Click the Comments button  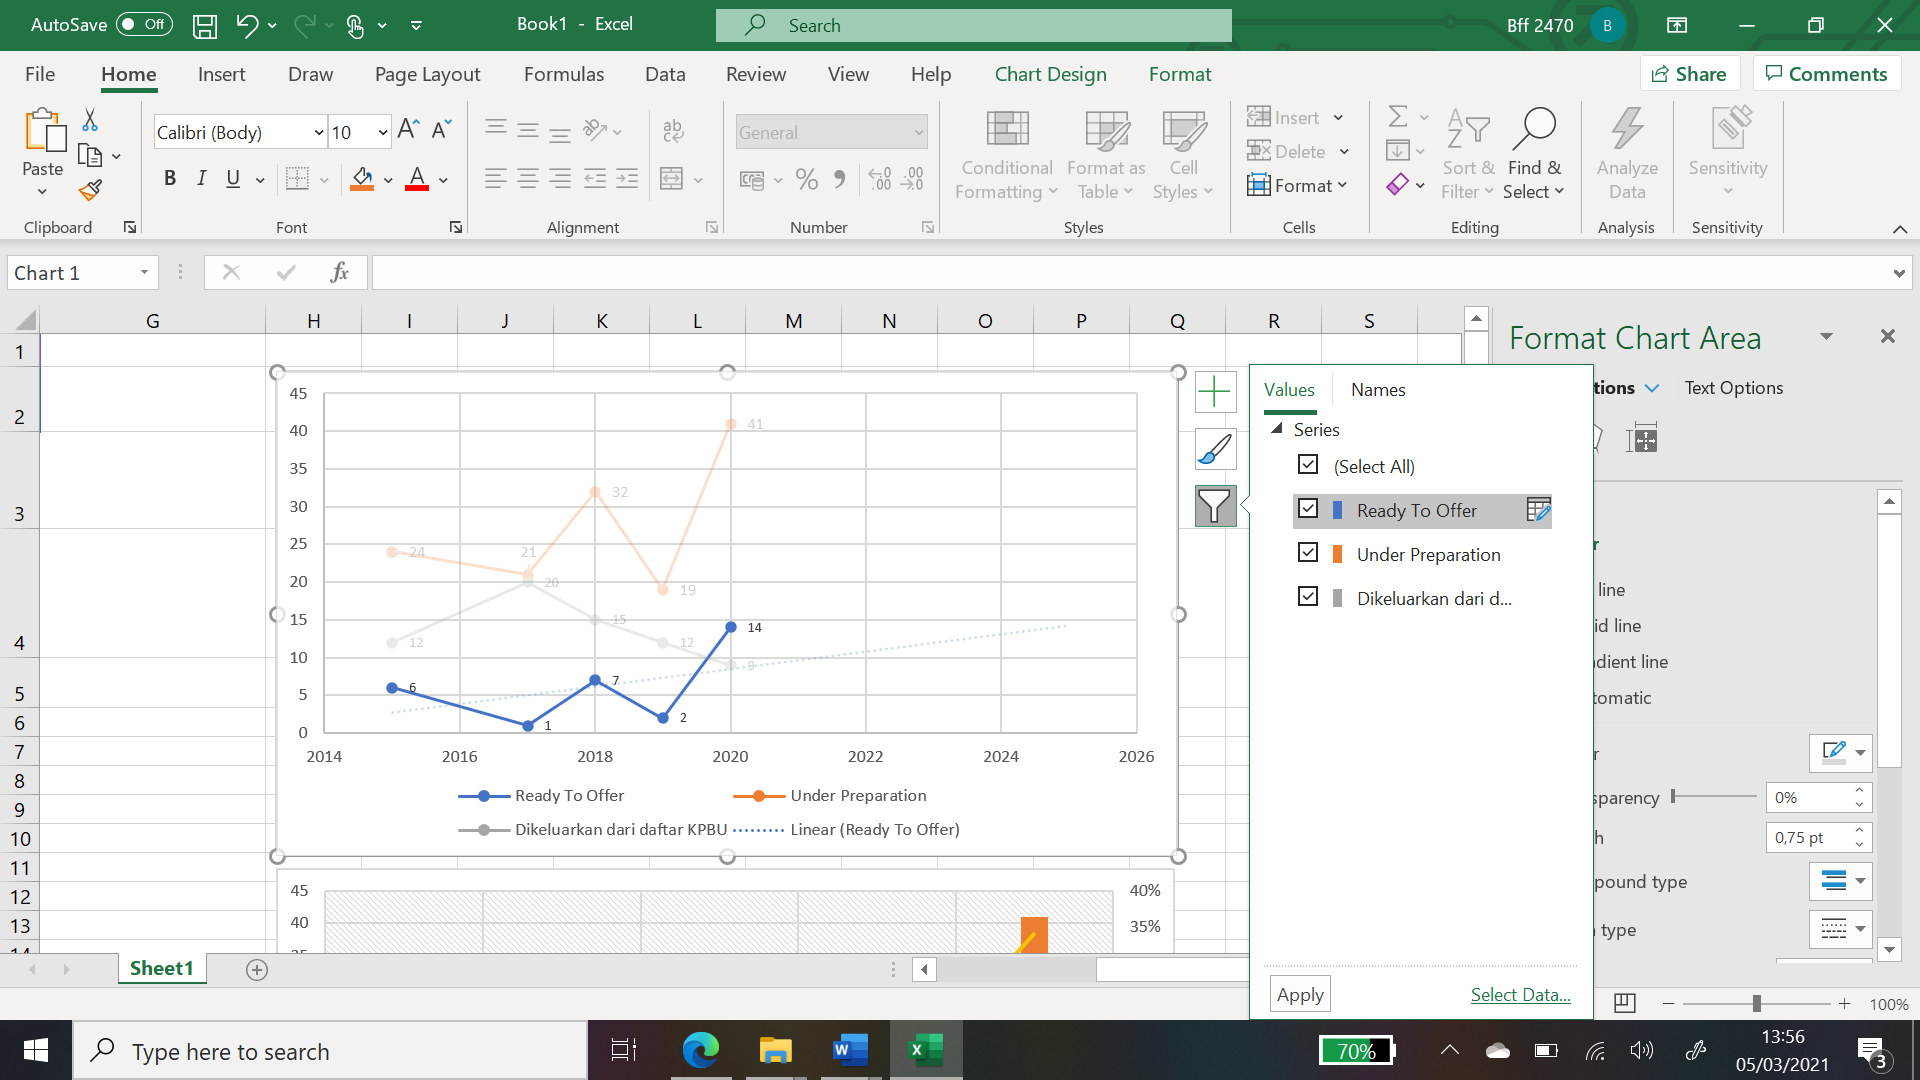(1826, 74)
